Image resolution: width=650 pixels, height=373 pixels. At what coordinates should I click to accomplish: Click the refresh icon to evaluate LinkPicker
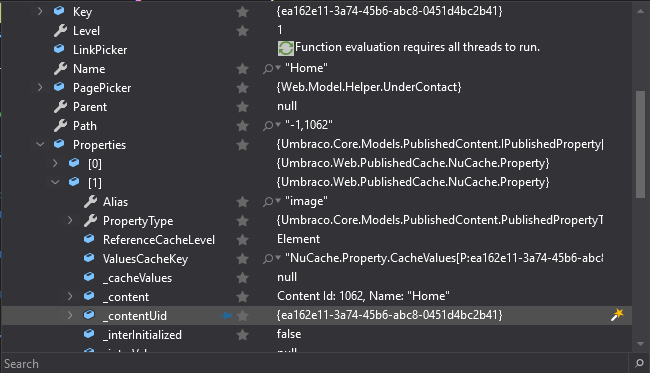(x=286, y=48)
